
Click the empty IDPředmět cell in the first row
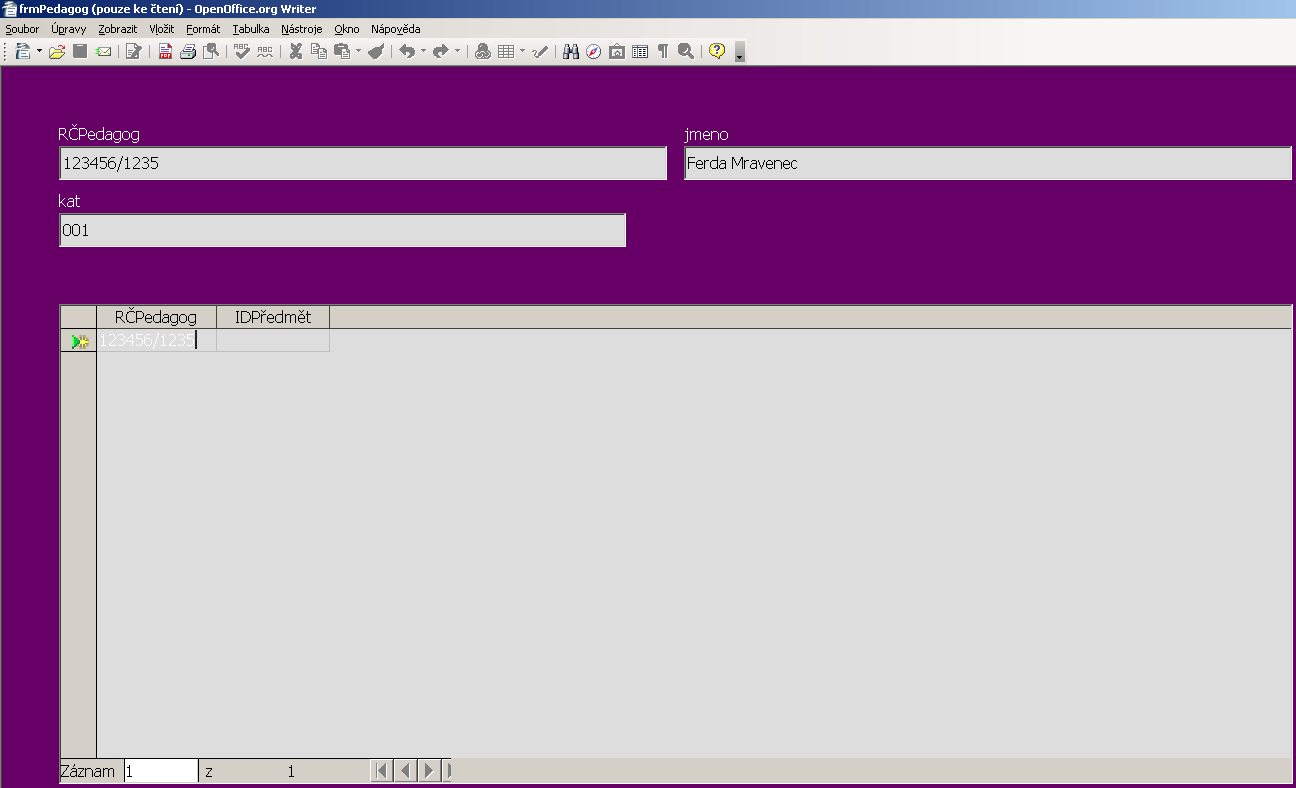tap(273, 340)
